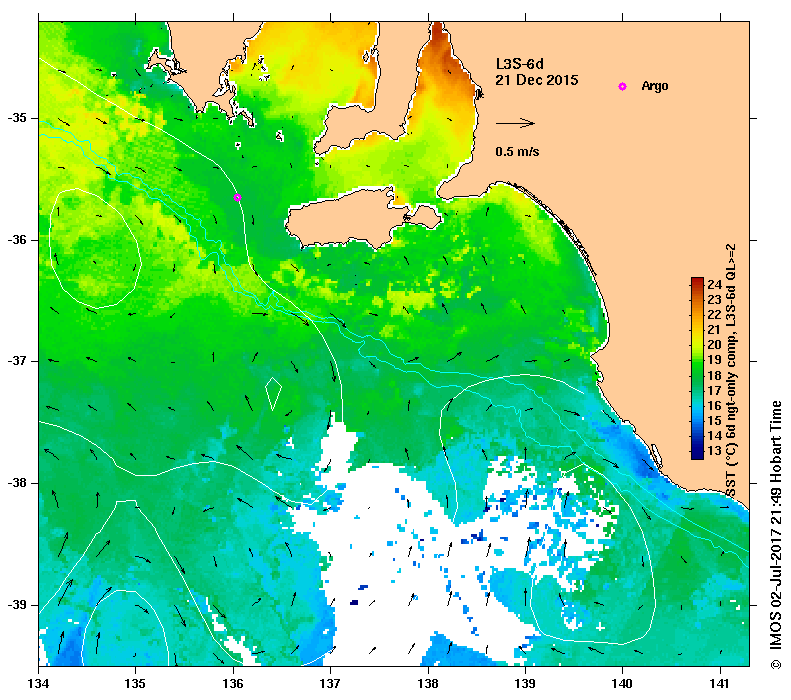Click the magenta Argo marker in the legend
Viewport: 791px width, 700px height.
[x=623, y=86]
